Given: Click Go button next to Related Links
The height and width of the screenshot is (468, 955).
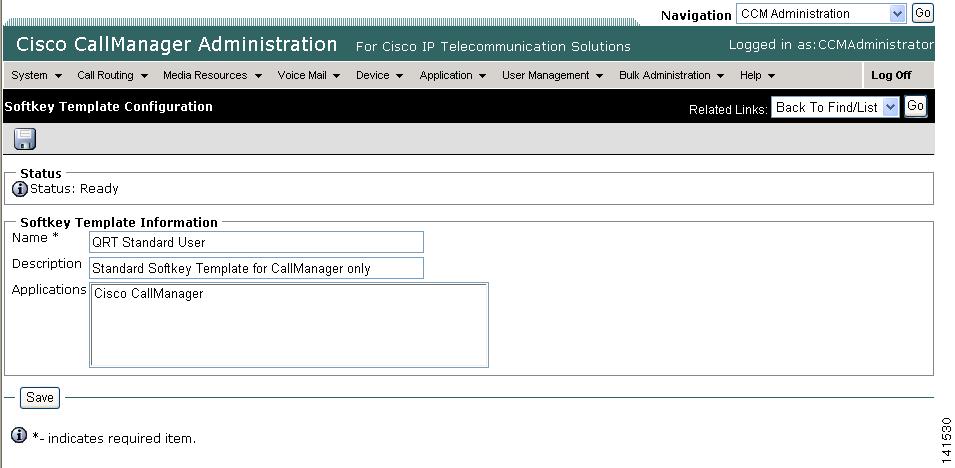Looking at the screenshot, I should point(915,107).
